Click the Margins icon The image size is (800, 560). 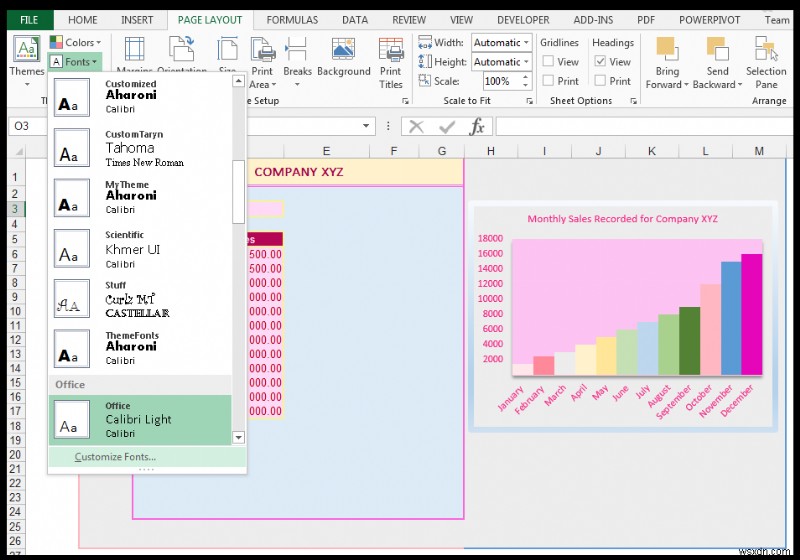(135, 49)
